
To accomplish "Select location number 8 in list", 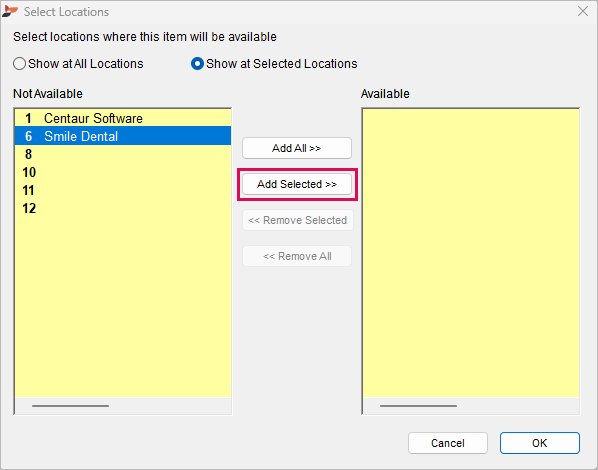I will (x=123, y=154).
